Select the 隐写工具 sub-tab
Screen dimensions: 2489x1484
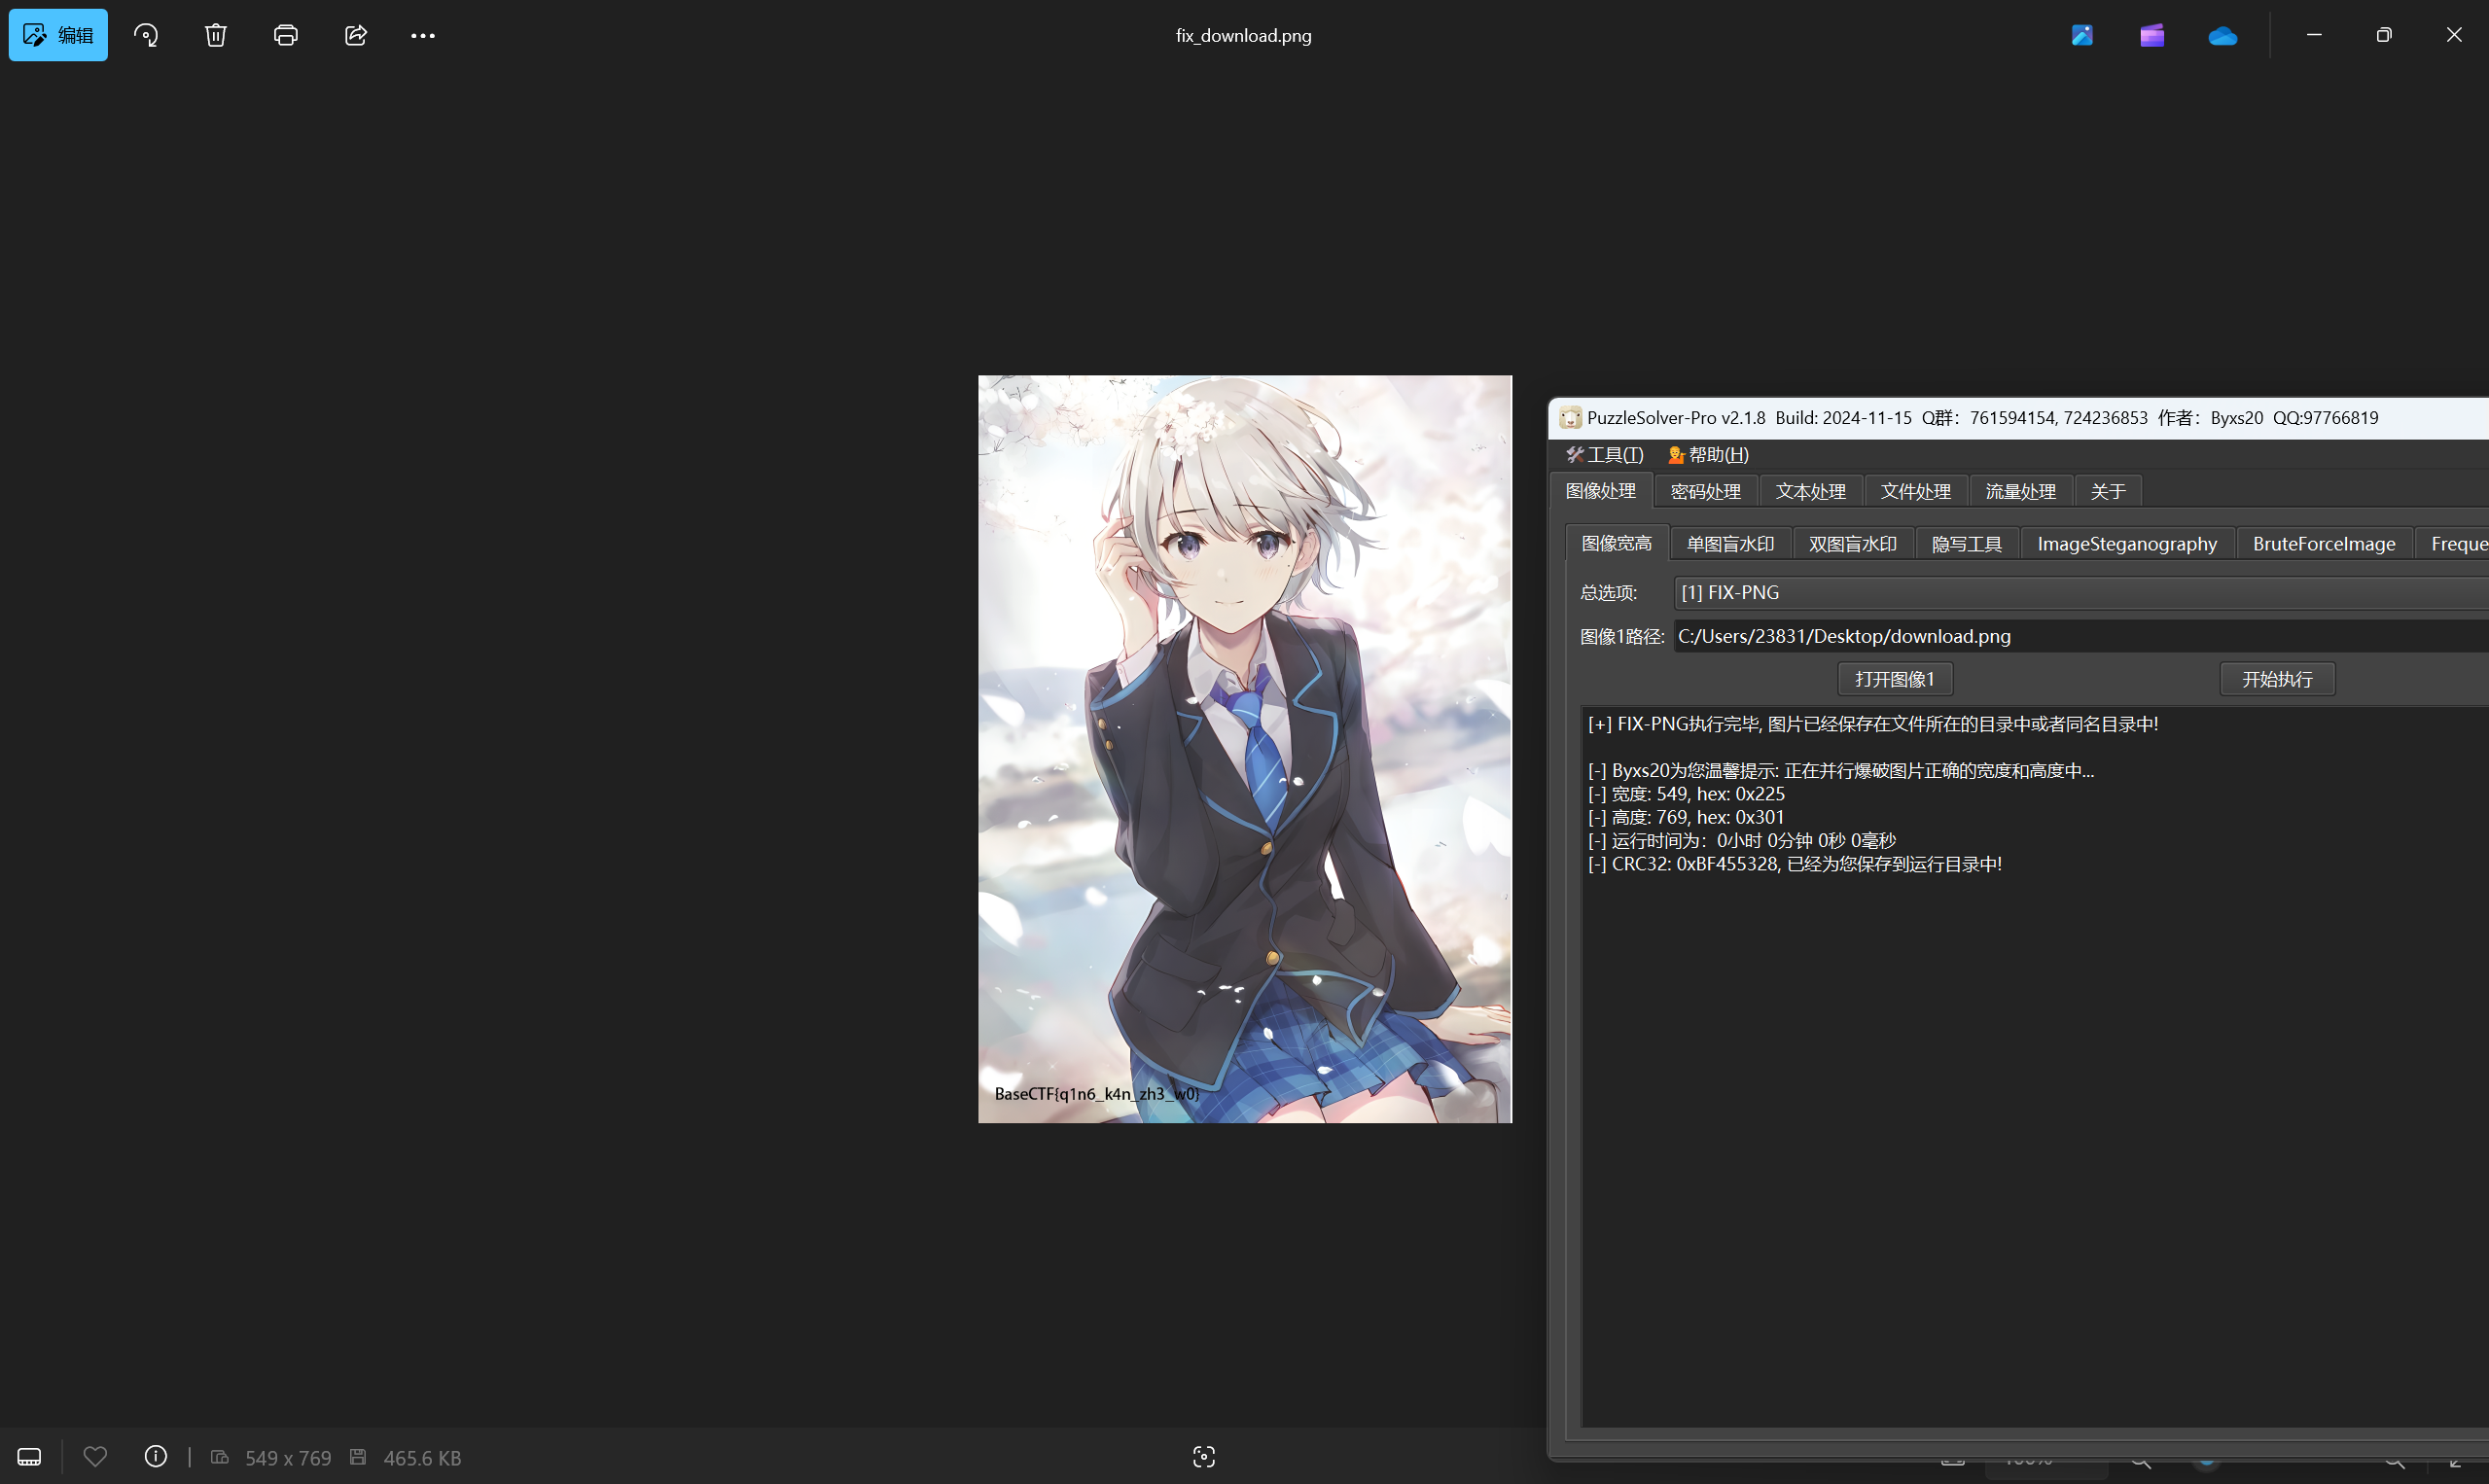click(x=1967, y=544)
